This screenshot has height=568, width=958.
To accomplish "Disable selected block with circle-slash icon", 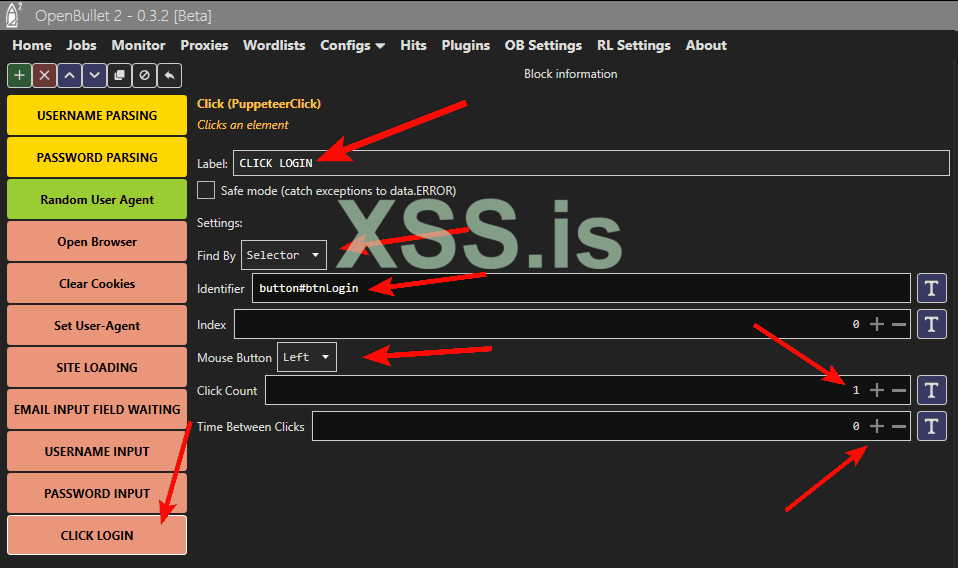I will point(145,76).
